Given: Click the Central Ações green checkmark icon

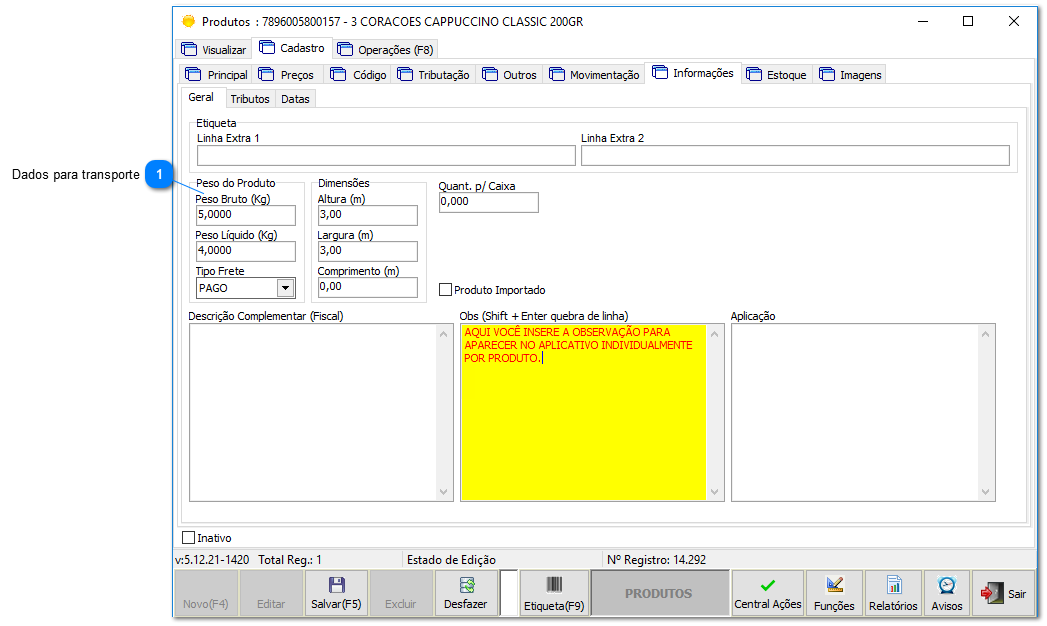Looking at the screenshot, I should [767, 584].
